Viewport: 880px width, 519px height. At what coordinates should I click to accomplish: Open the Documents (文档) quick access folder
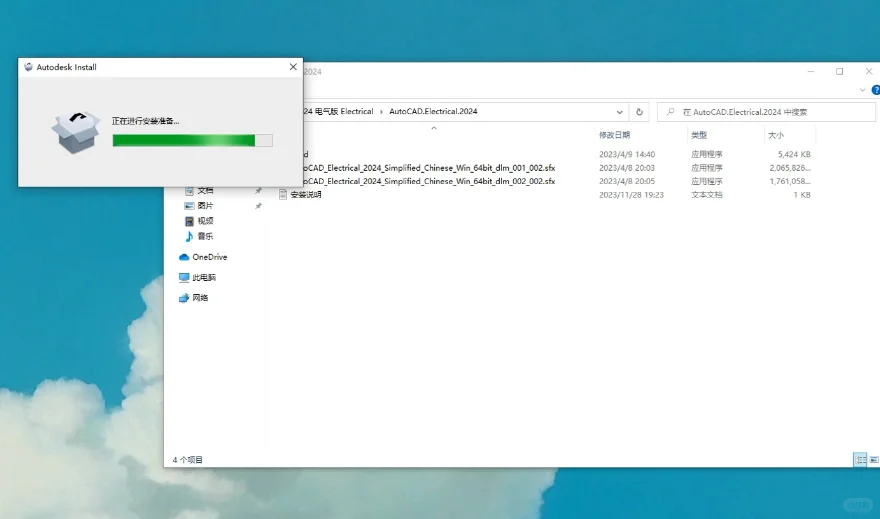tap(205, 191)
